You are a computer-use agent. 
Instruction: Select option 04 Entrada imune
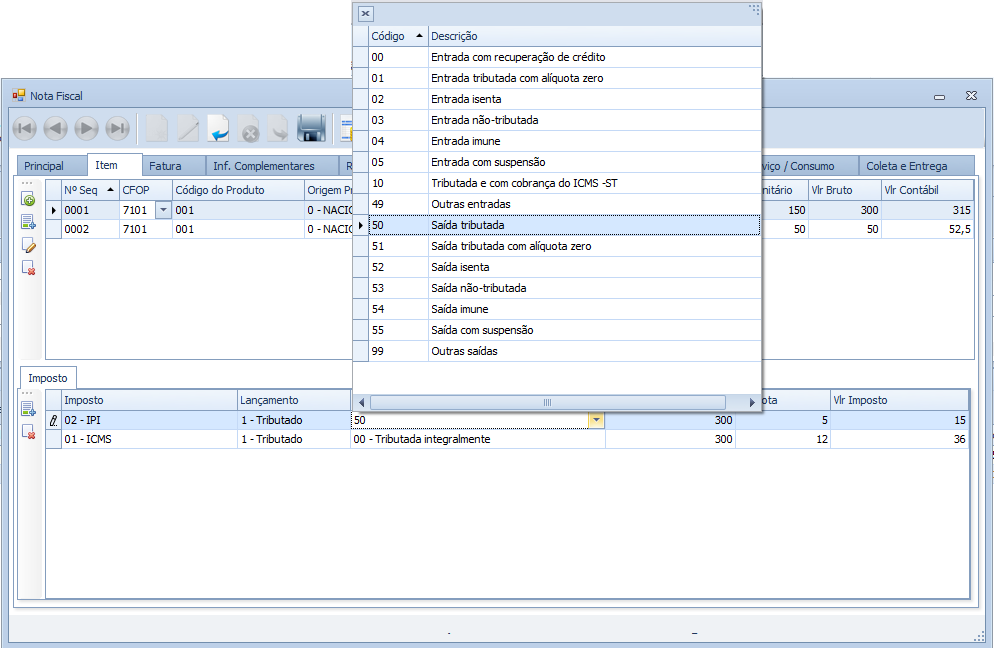click(x=564, y=141)
